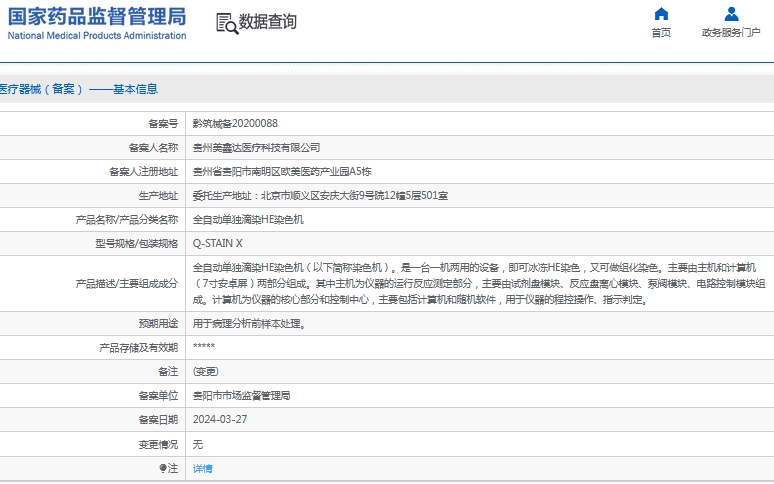Screen dimensions: 774x484
Task: Select the production address 委托生产地址 text
Action: [320, 196]
